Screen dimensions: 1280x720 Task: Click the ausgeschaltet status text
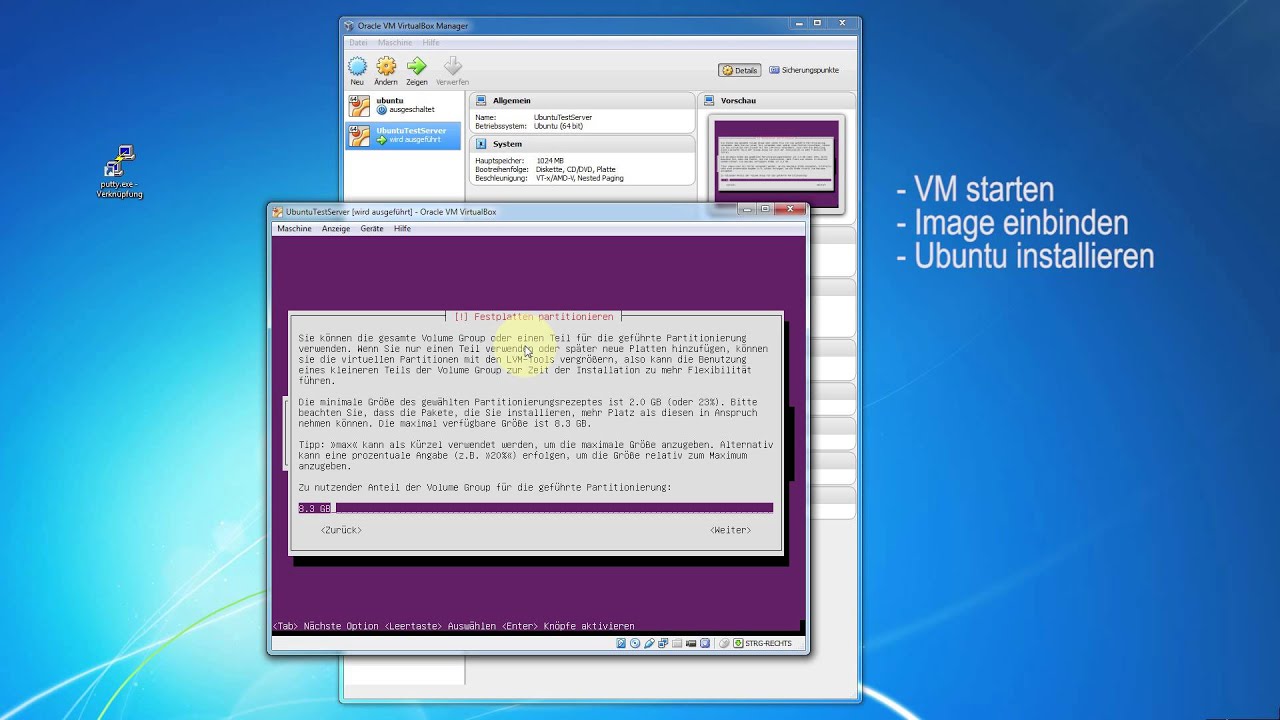411,110
